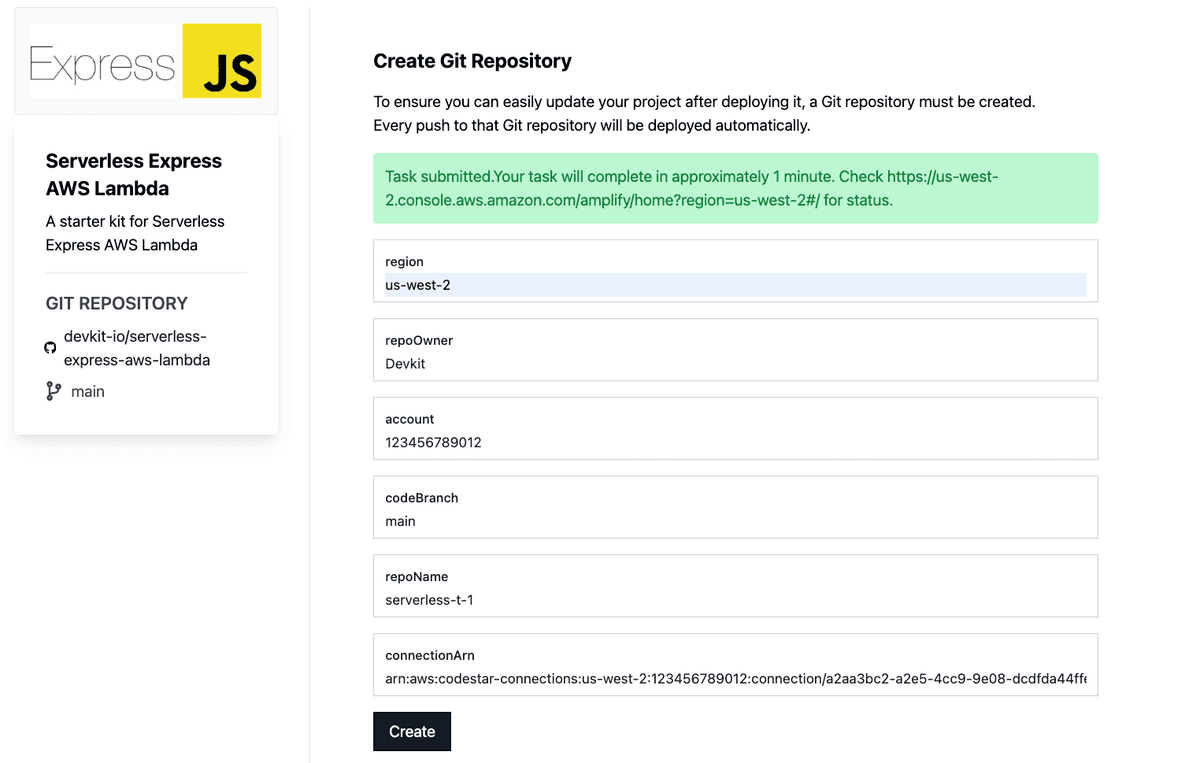This screenshot has width=1200, height=763.
Task: Click the main branch label
Action: [88, 391]
